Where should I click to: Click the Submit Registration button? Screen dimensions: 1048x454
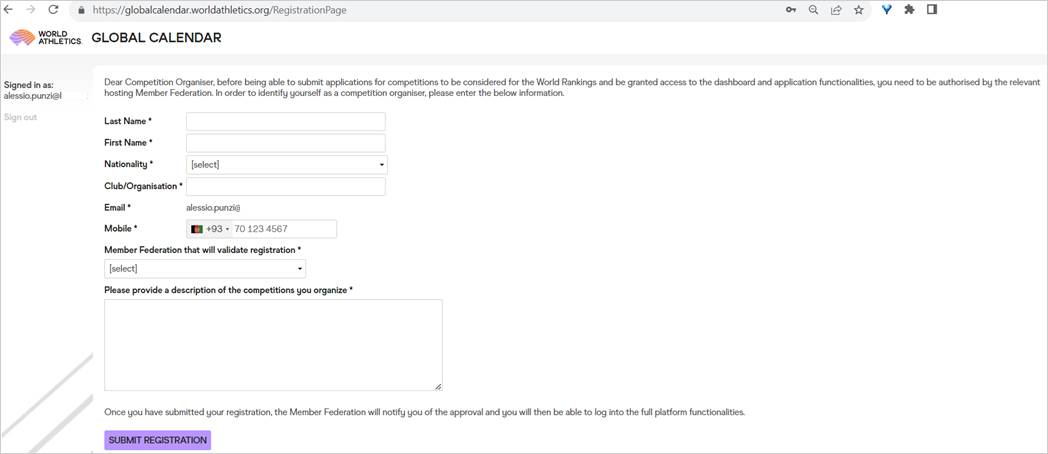pos(157,440)
